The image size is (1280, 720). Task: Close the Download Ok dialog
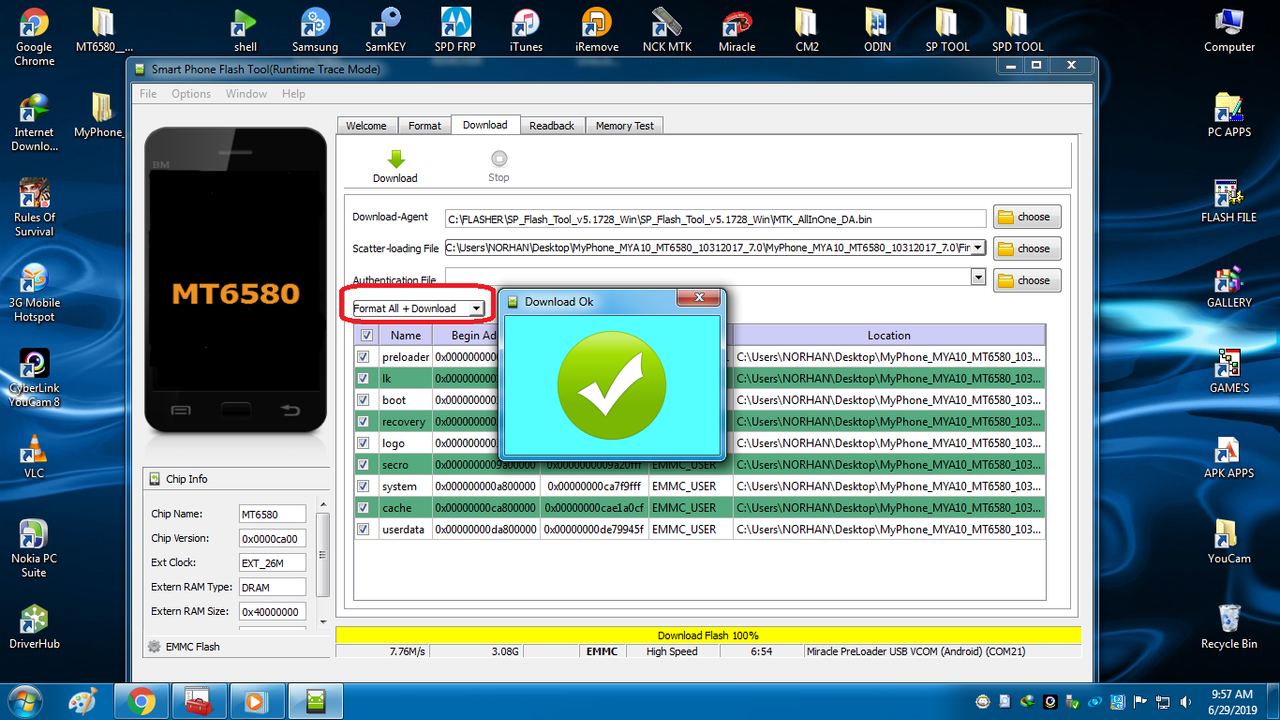click(x=699, y=298)
